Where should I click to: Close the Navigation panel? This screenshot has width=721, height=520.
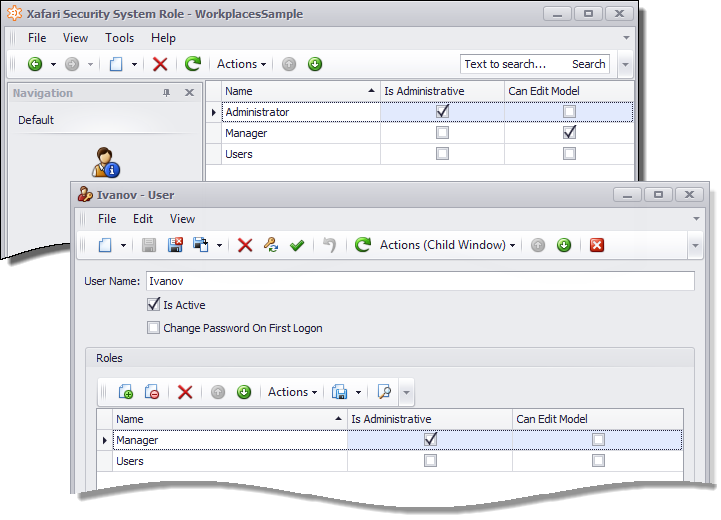coord(189,93)
